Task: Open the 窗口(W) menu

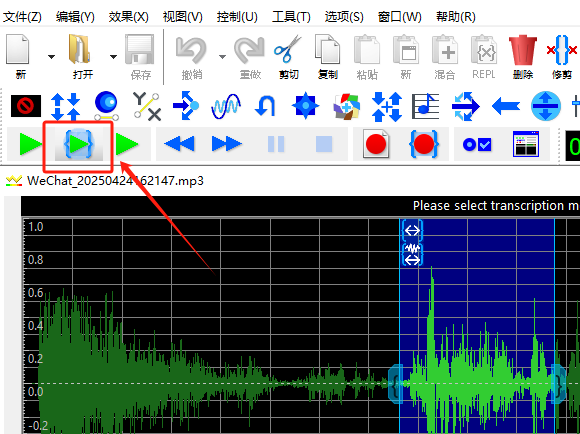Action: click(x=399, y=17)
